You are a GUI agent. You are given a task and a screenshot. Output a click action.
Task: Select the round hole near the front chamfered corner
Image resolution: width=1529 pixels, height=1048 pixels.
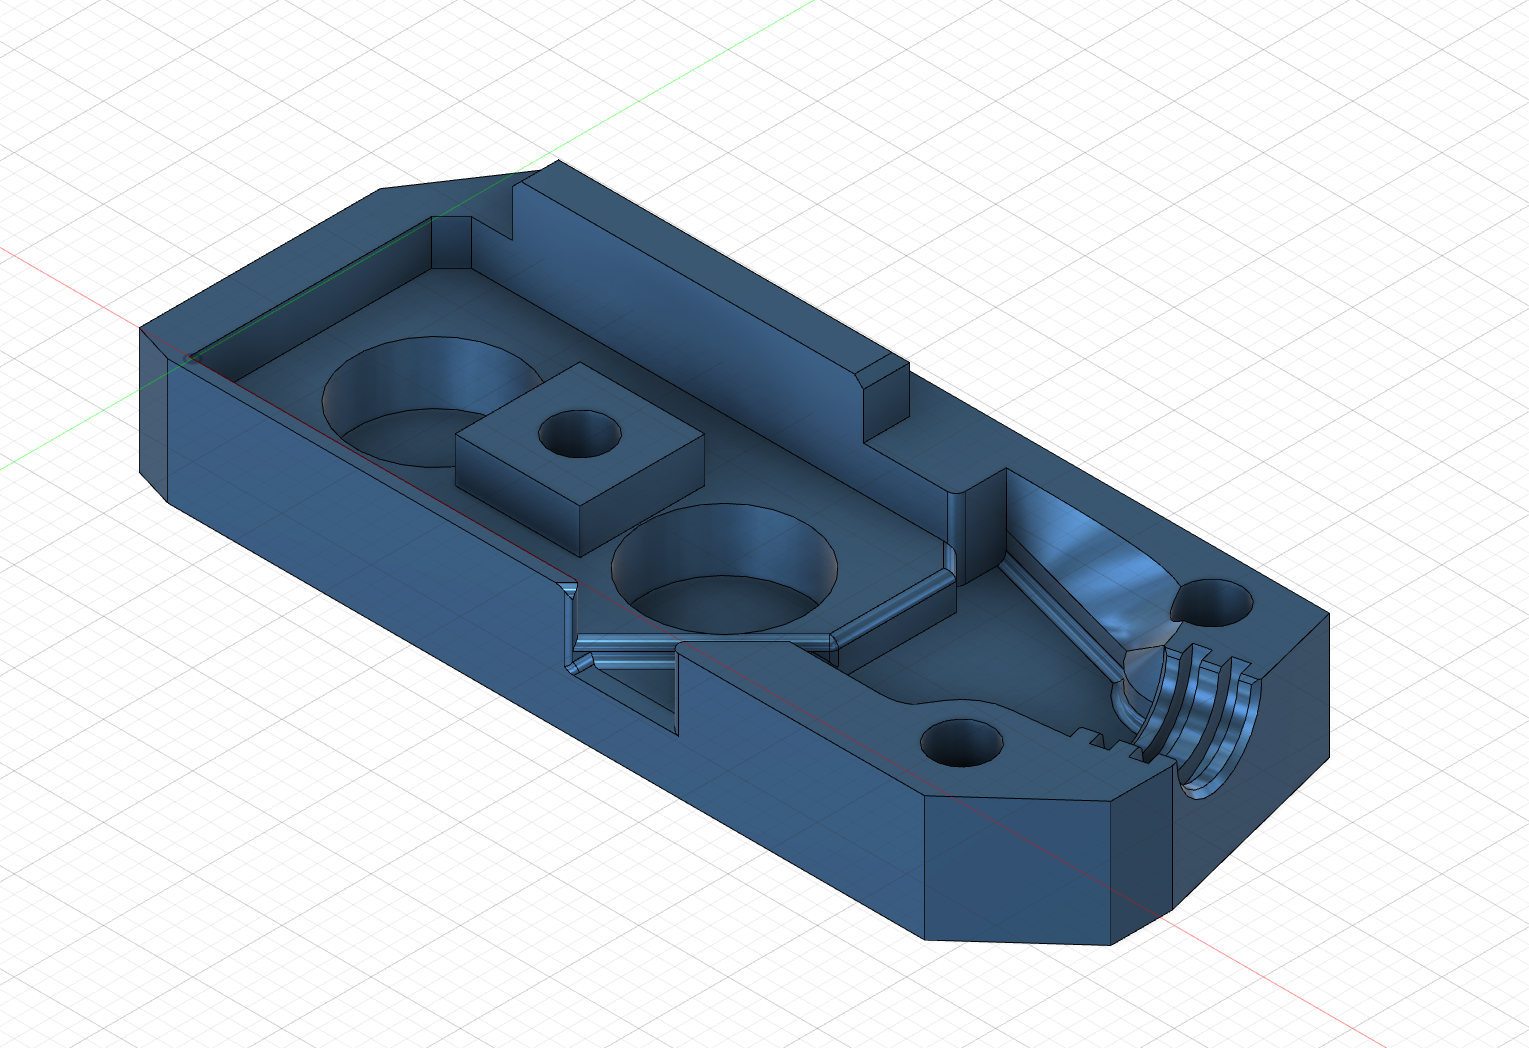point(961,743)
